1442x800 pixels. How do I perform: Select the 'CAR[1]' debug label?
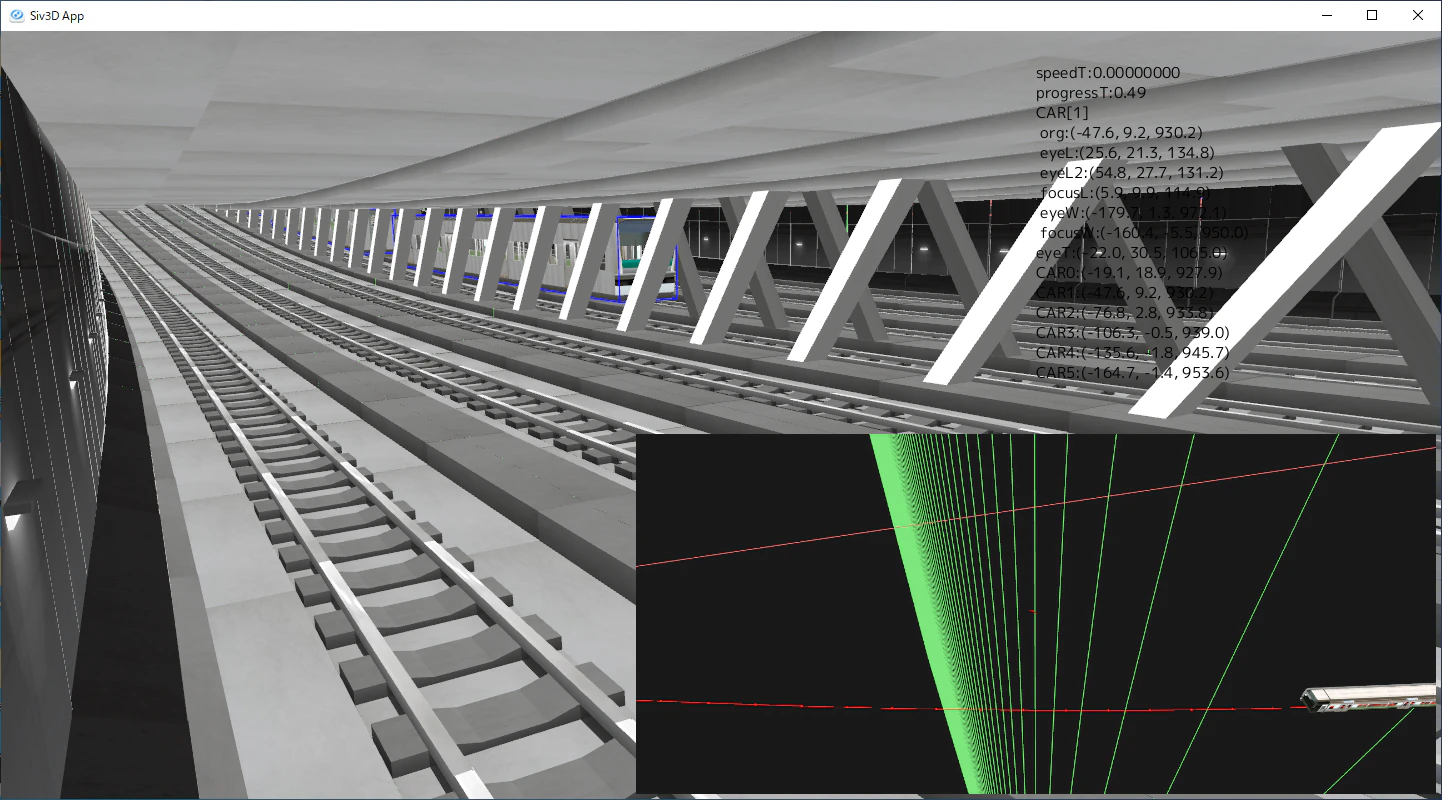pos(1062,113)
